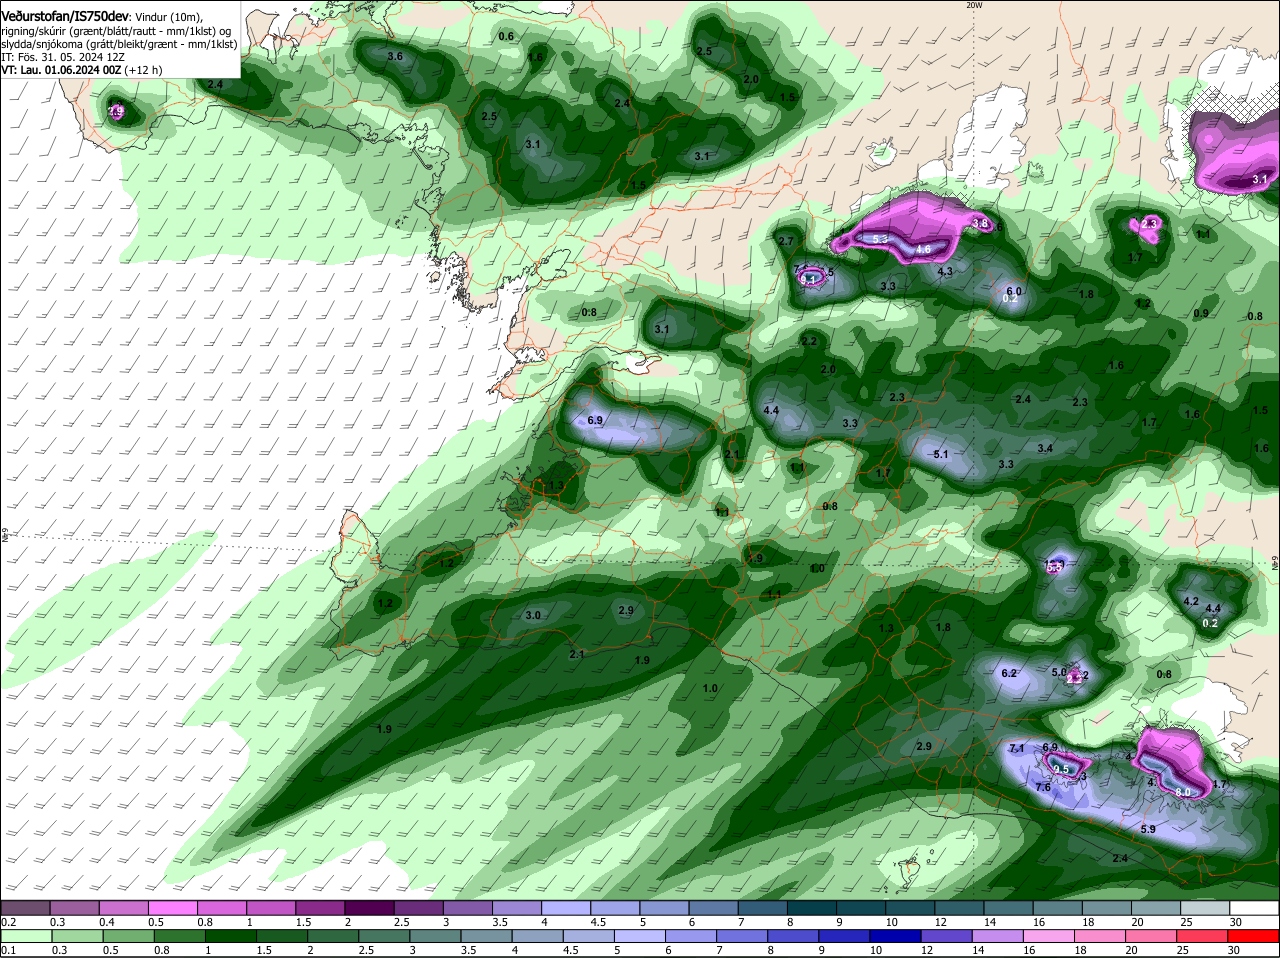Screen dimensions: 1280x958
Task: Click the 'IT: Fös. 31. 05. 2024 12Z' line
Action: 62,57
